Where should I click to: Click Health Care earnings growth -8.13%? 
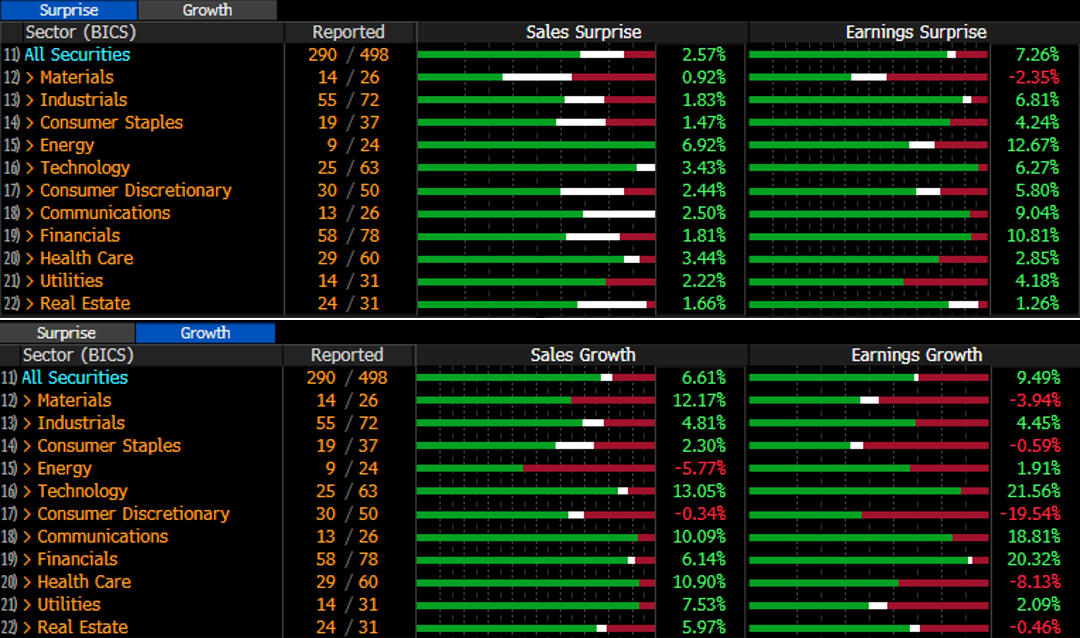(1035, 582)
